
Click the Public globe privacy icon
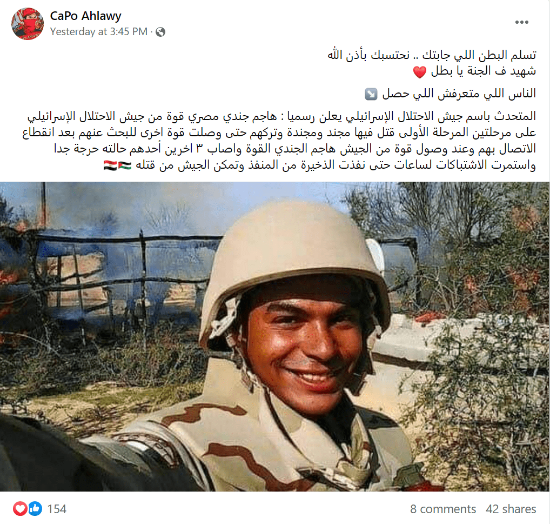[160, 32]
